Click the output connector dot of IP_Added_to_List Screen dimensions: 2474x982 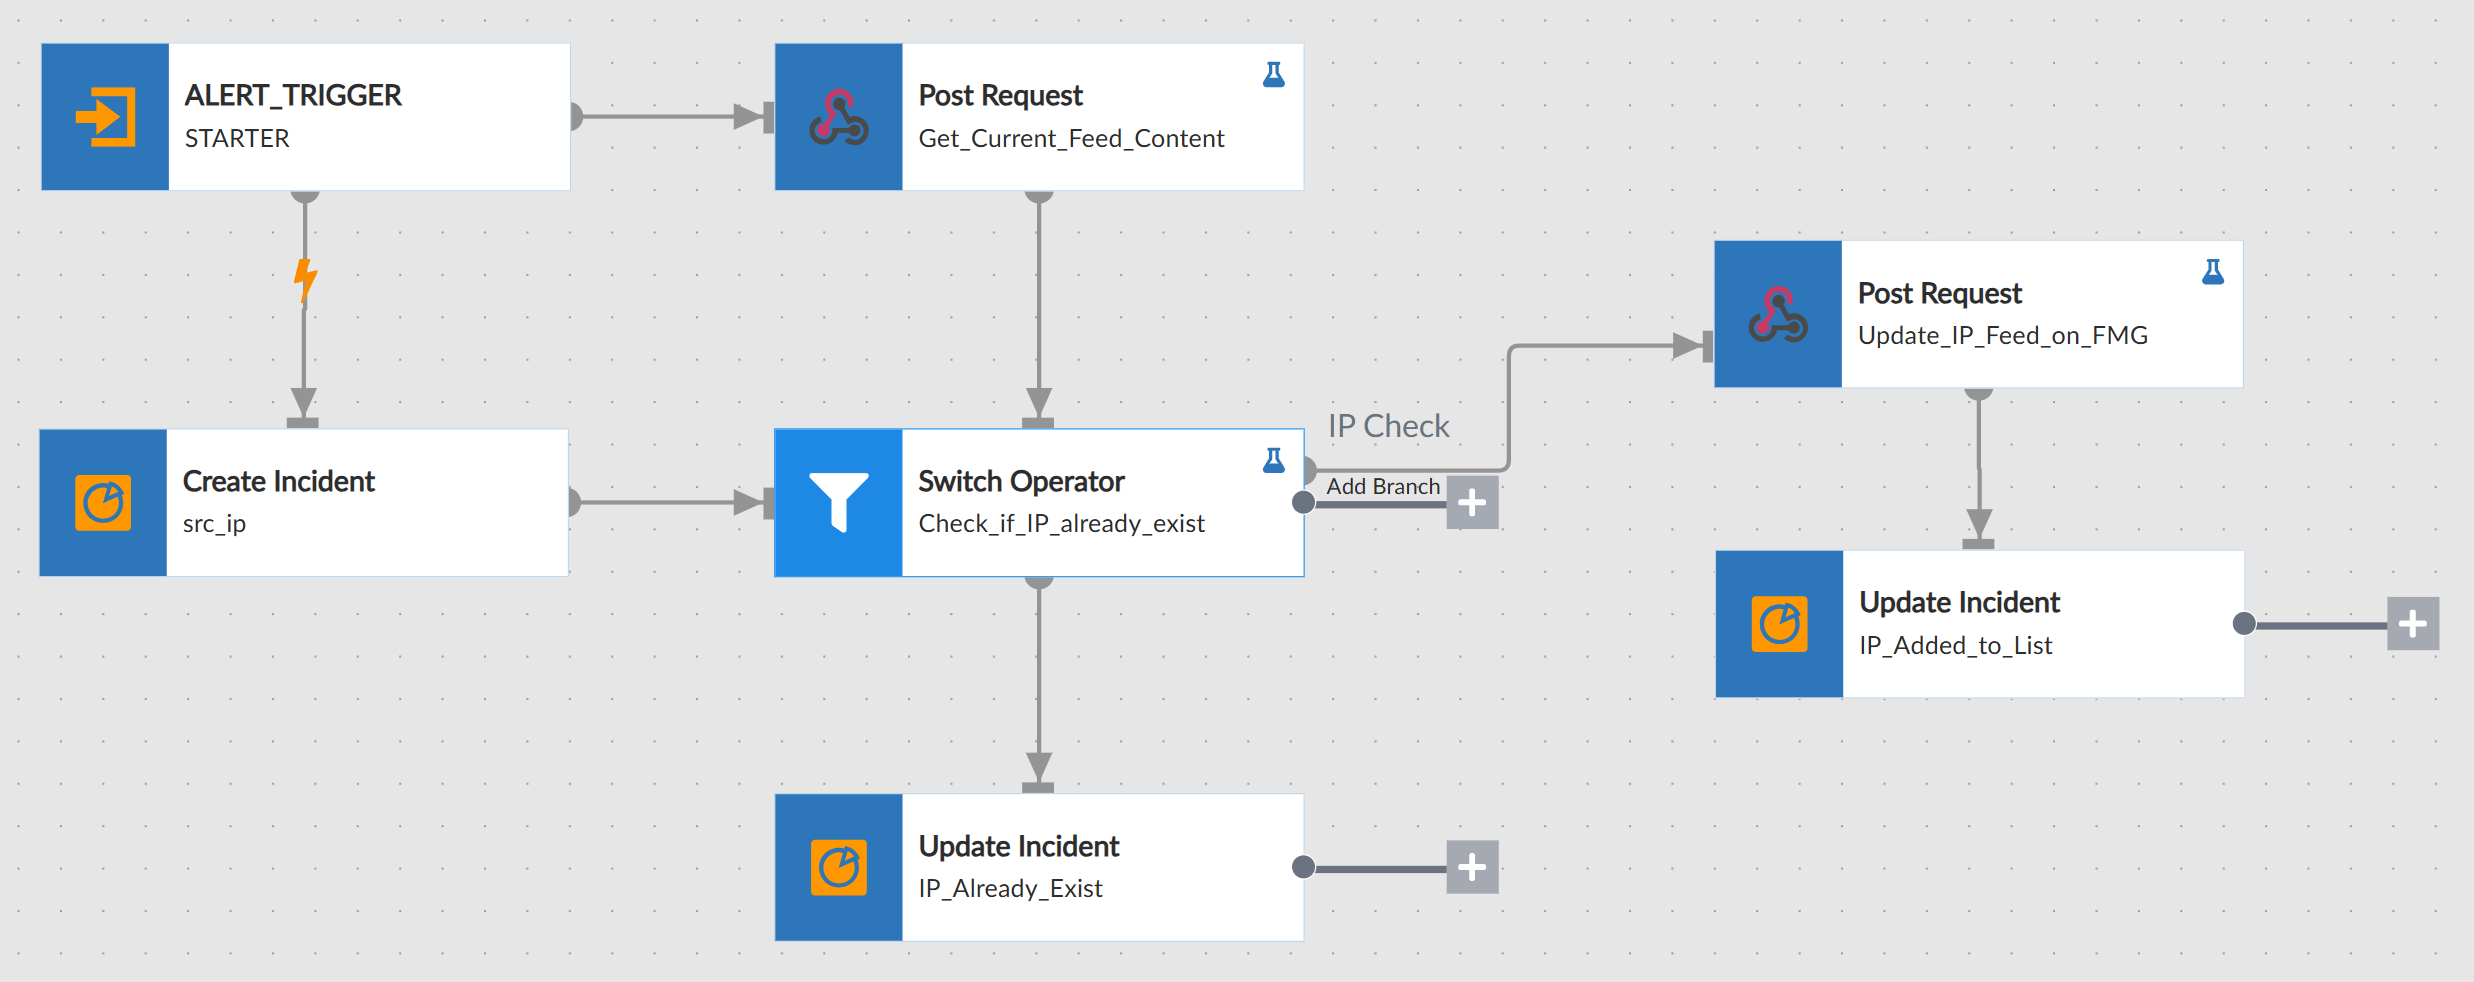(2244, 624)
